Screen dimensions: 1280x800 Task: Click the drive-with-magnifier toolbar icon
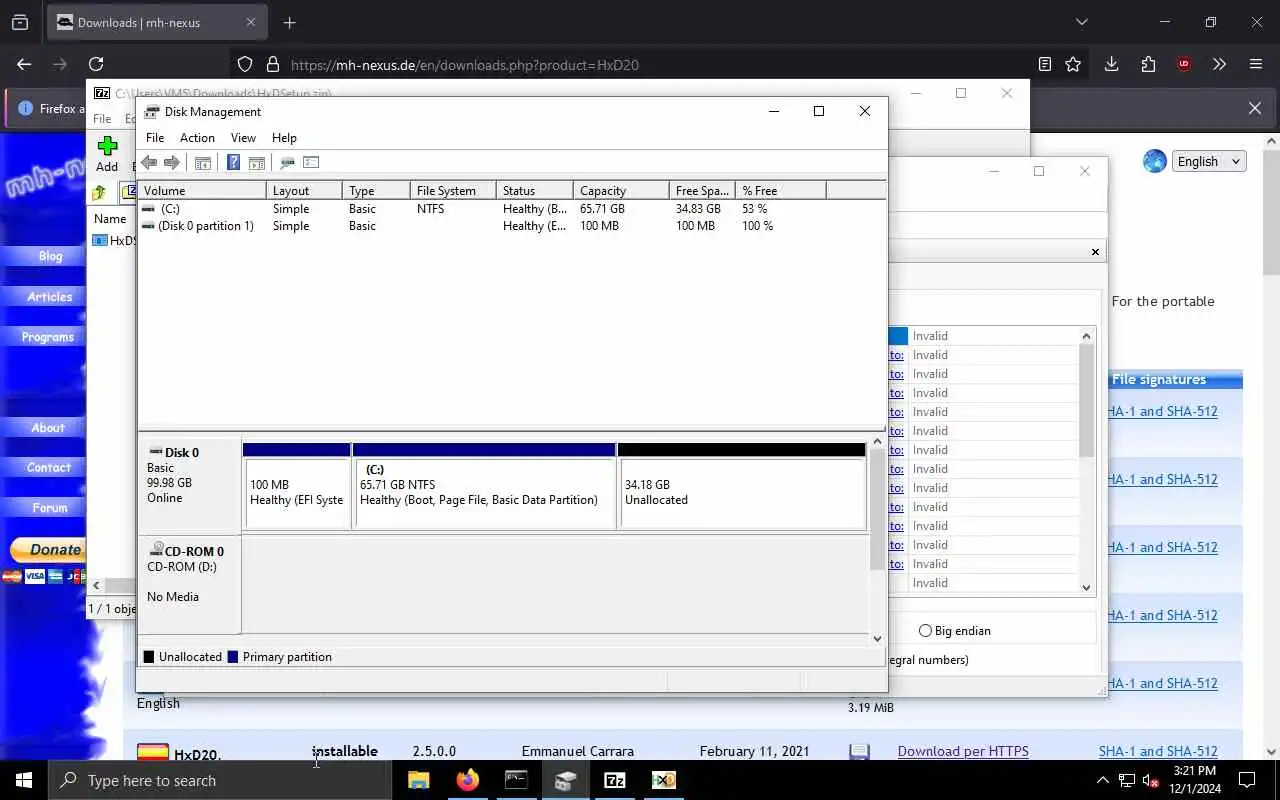288,163
